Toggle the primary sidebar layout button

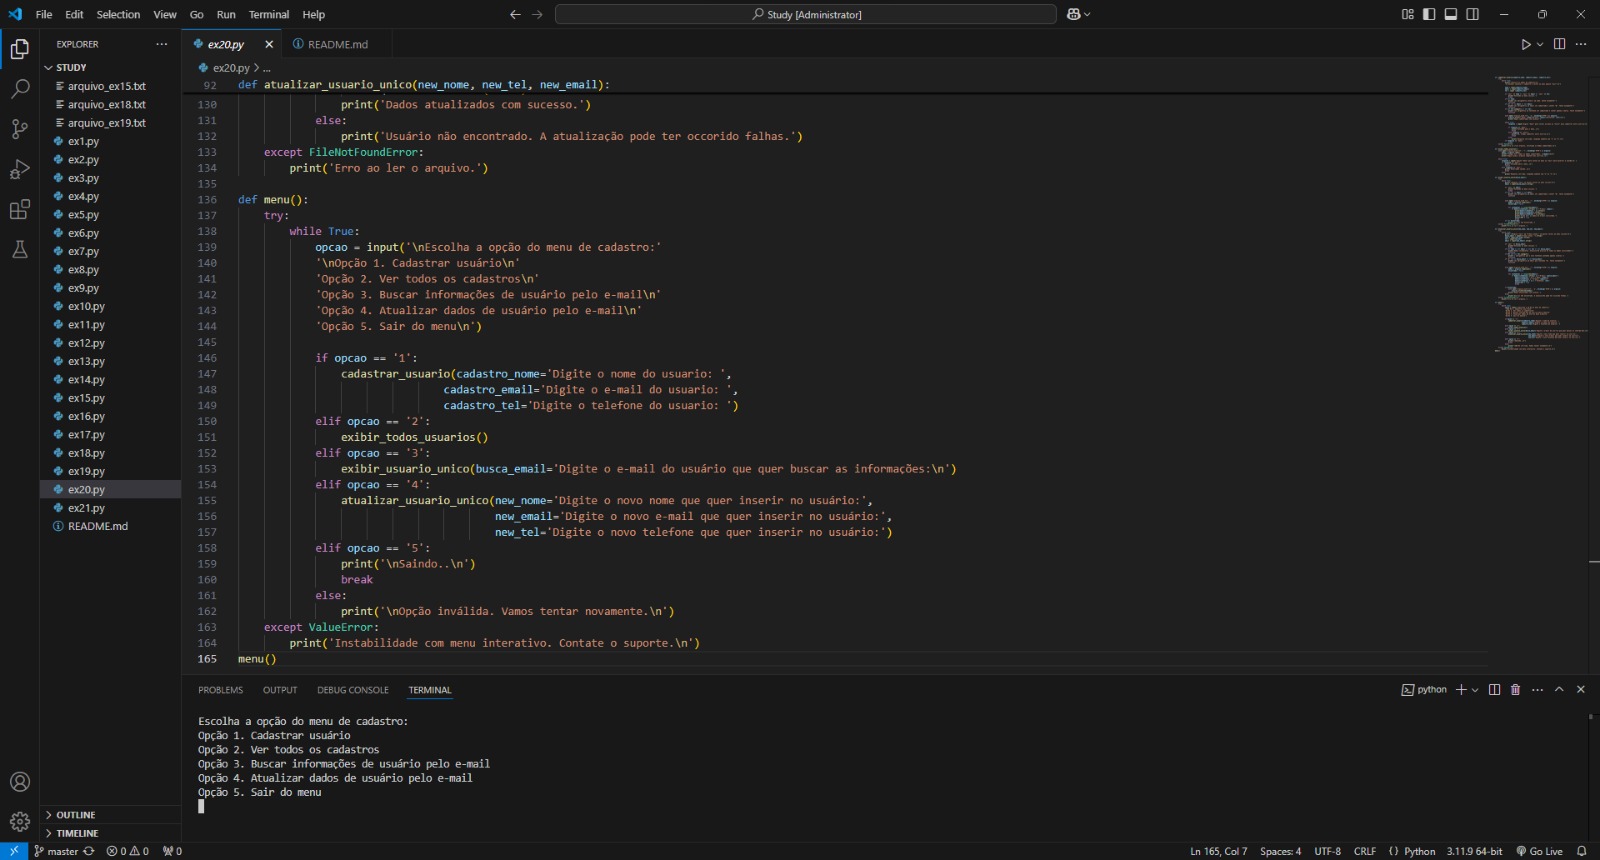click(1429, 14)
